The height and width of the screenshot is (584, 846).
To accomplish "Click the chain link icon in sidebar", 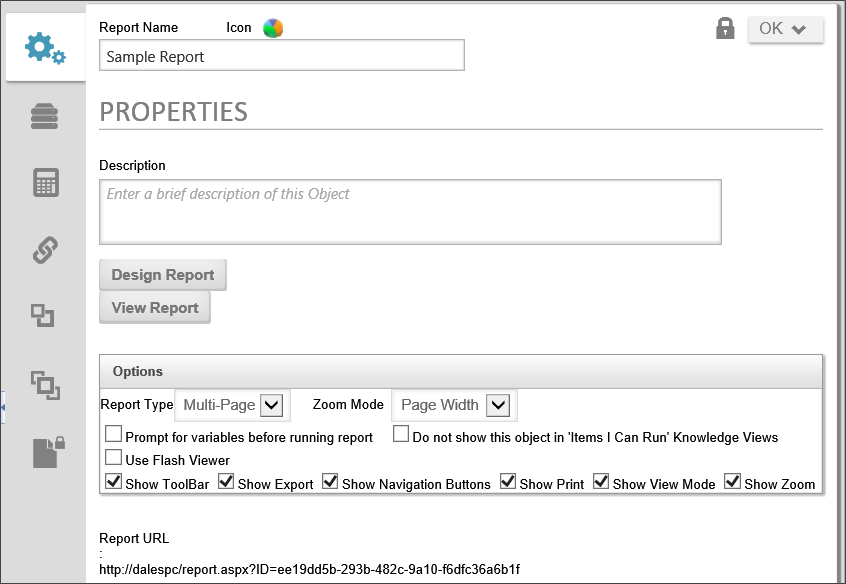I will click(x=45, y=250).
